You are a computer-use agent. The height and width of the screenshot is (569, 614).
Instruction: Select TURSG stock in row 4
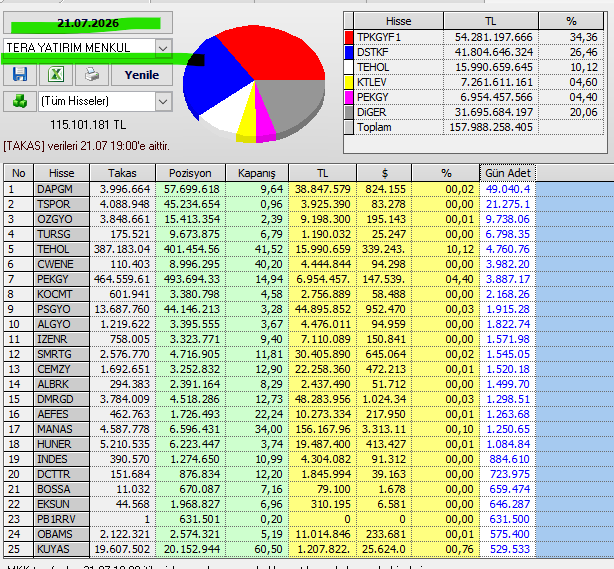point(61,235)
